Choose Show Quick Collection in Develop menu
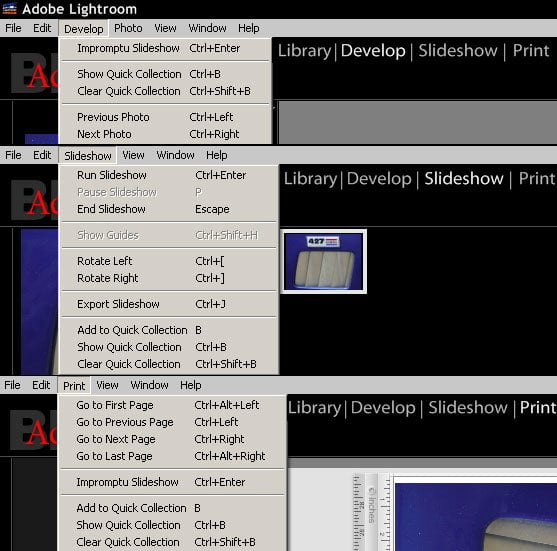 (165, 74)
